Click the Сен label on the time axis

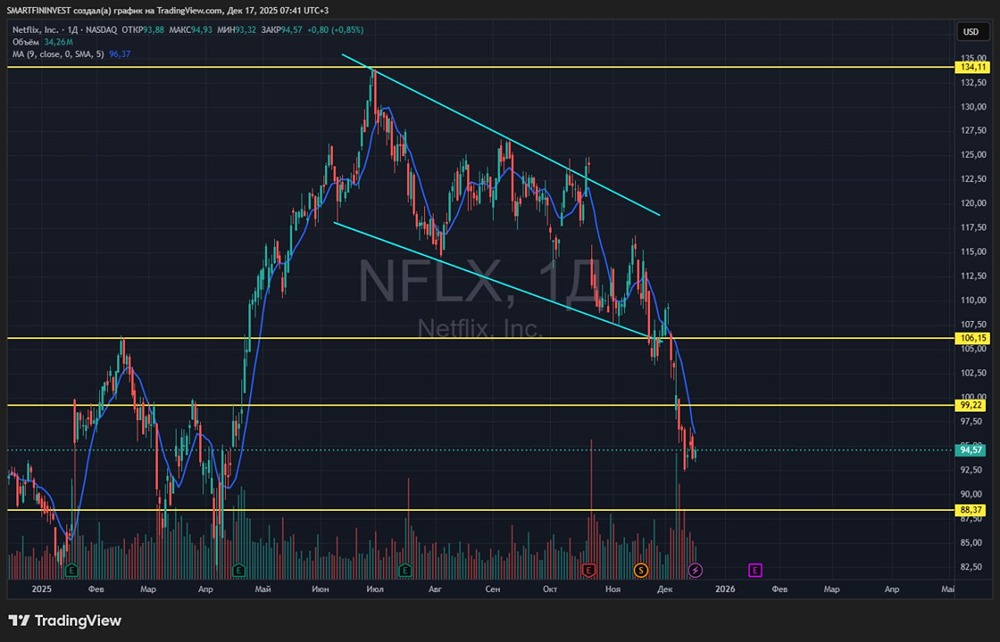[492, 589]
